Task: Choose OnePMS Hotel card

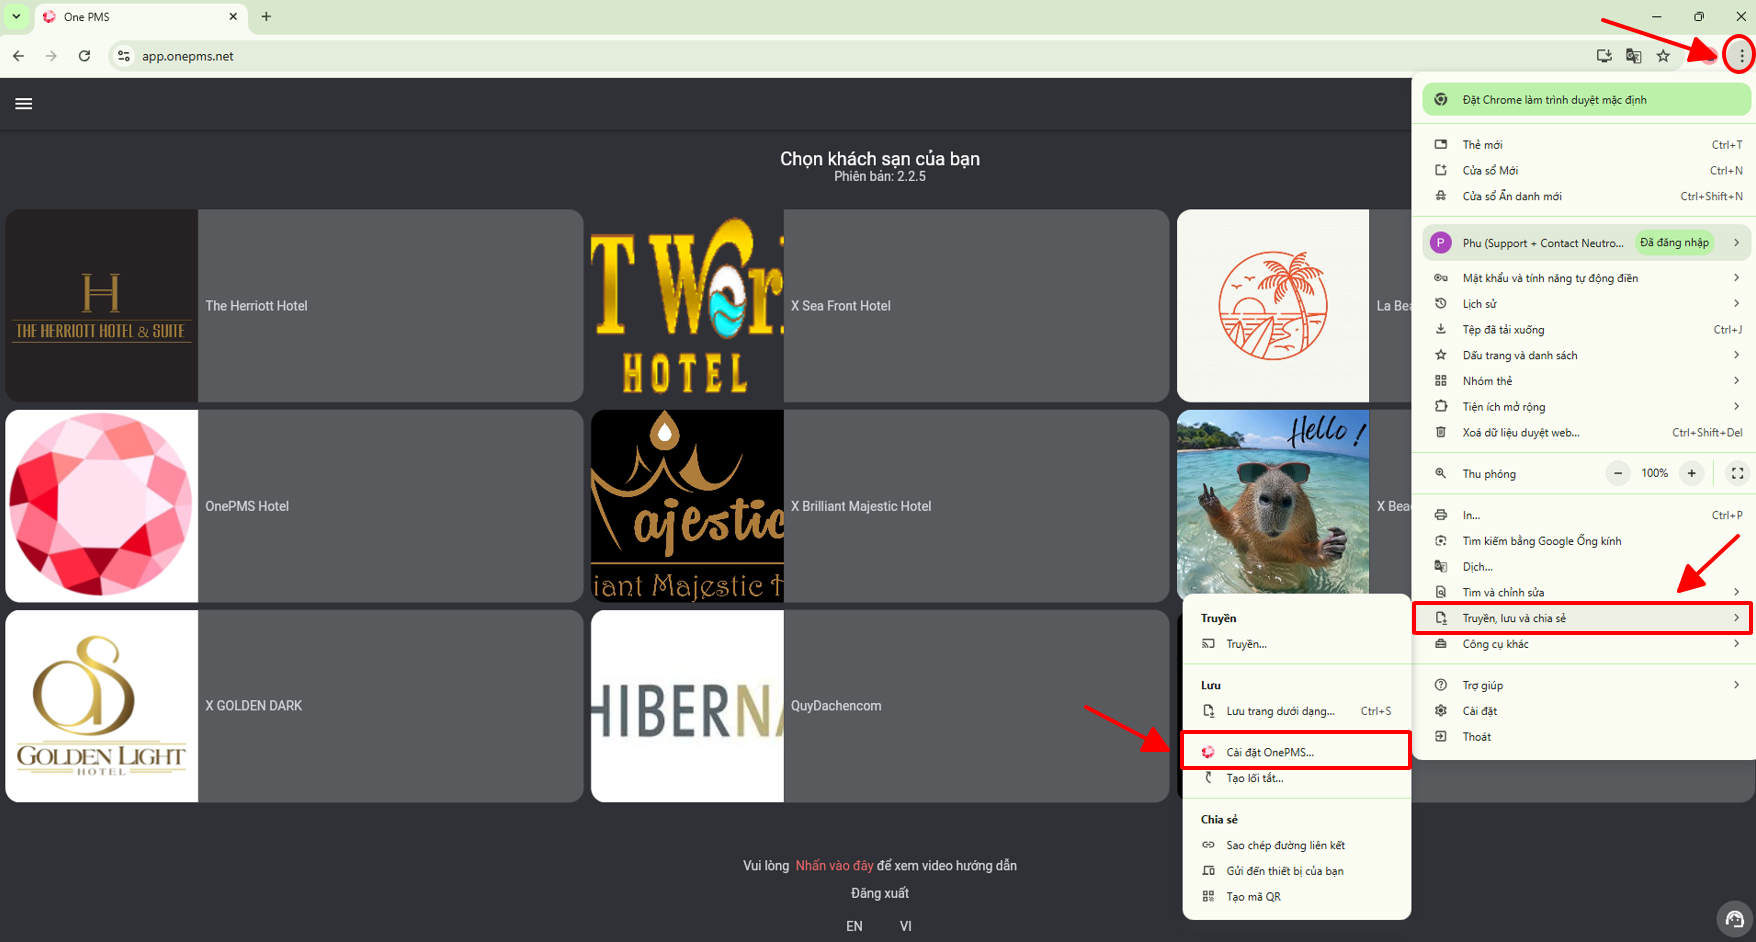Action: [x=294, y=506]
